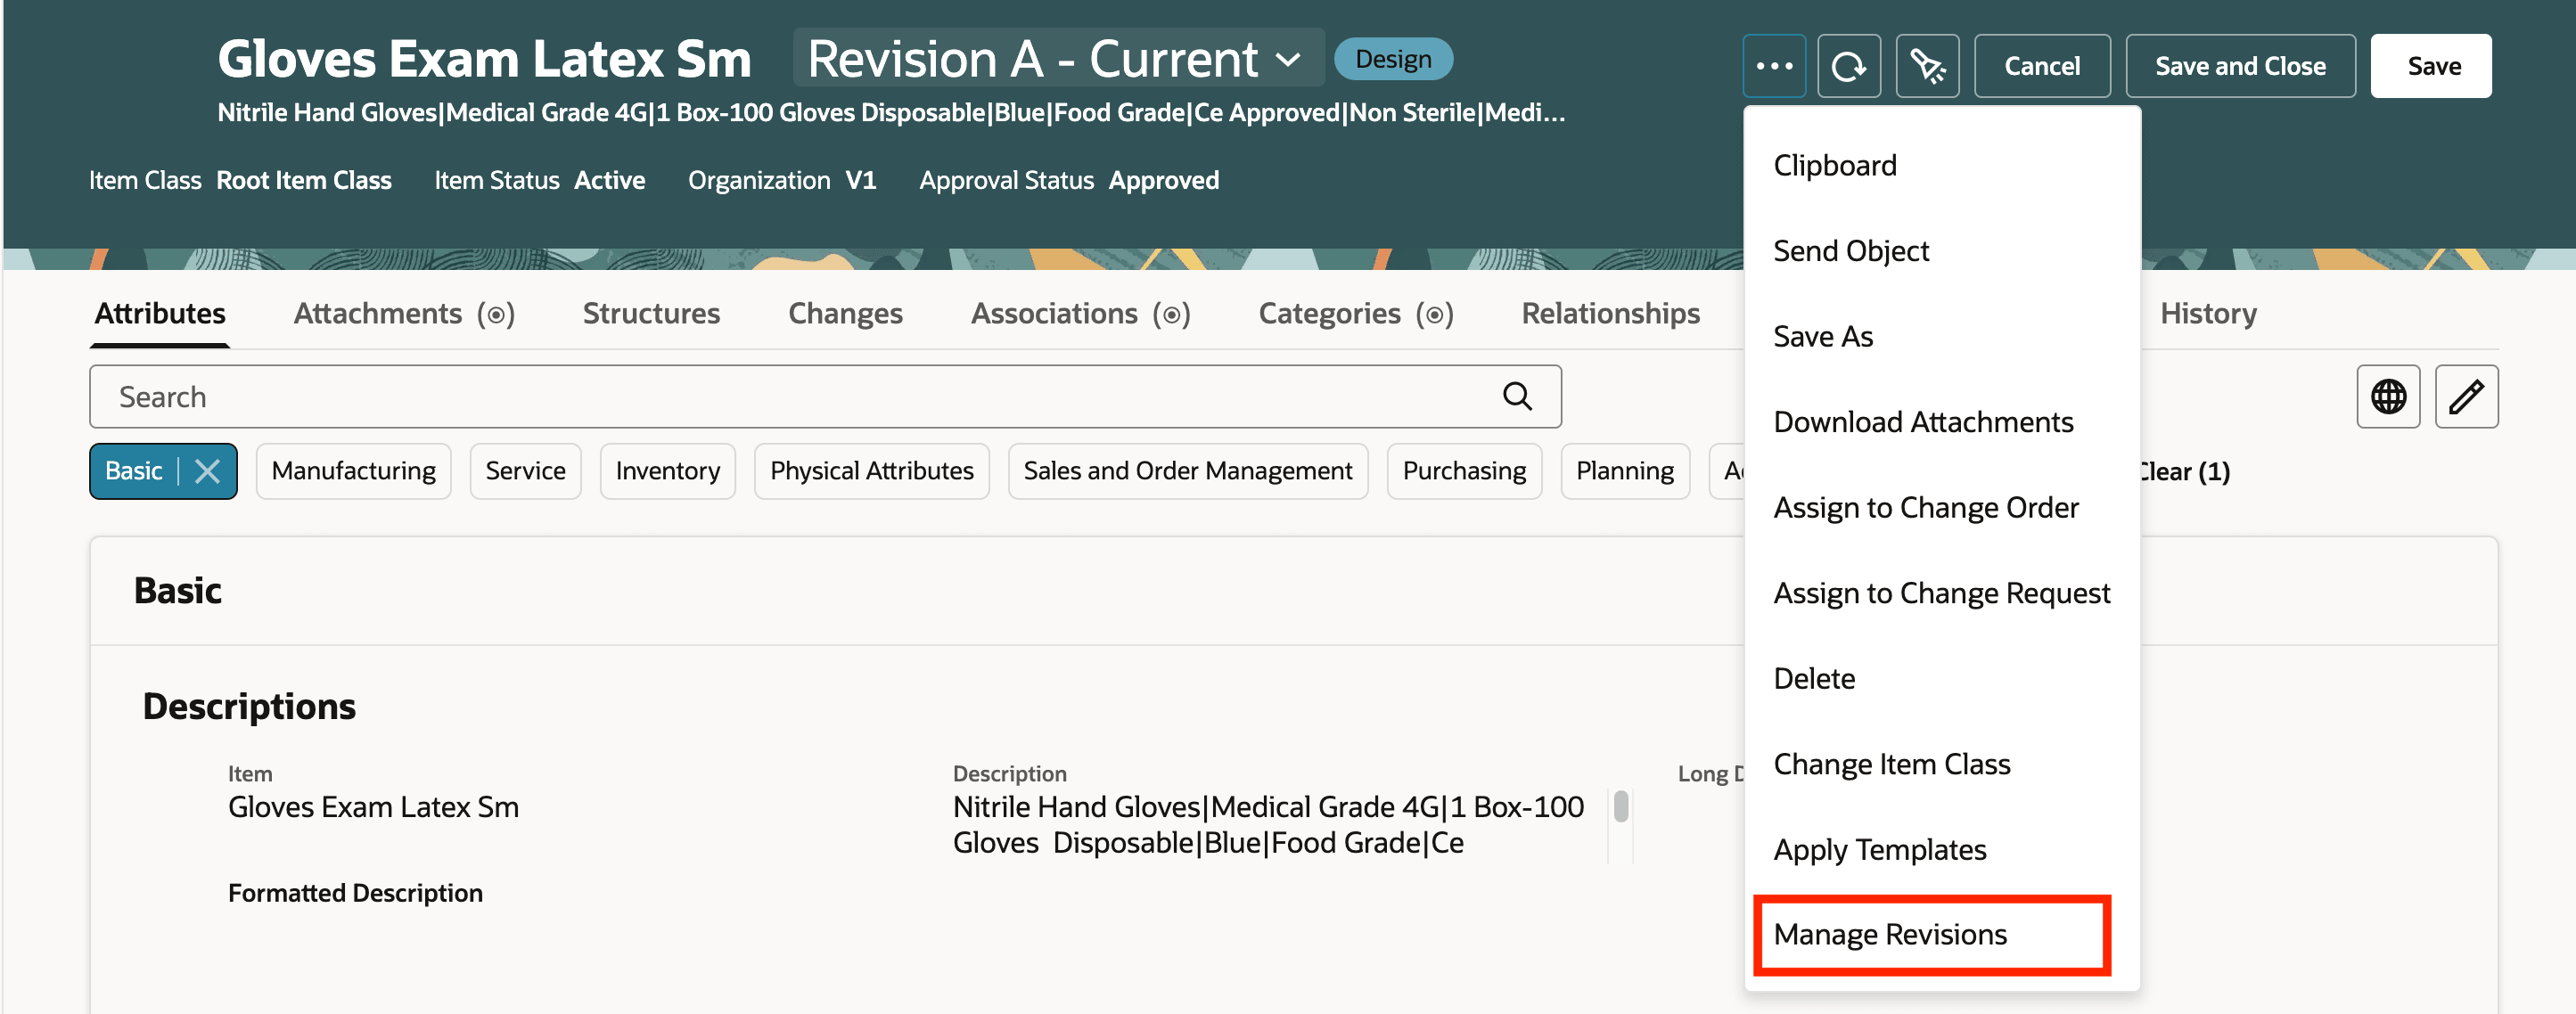Click inside the attribute Search field

click(x=700, y=396)
